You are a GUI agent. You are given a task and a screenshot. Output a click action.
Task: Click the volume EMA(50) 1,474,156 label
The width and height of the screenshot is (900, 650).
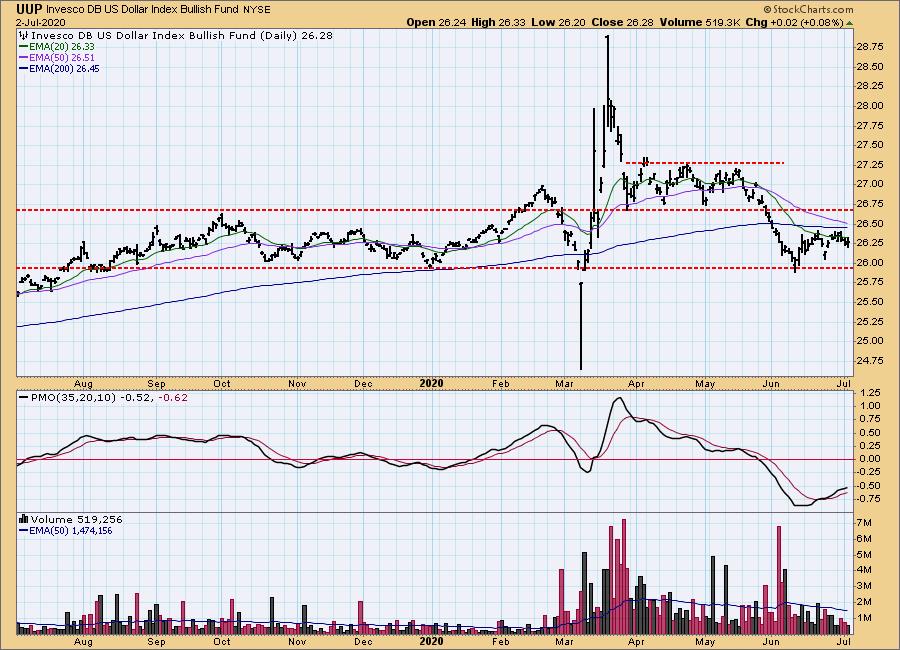(x=71, y=531)
